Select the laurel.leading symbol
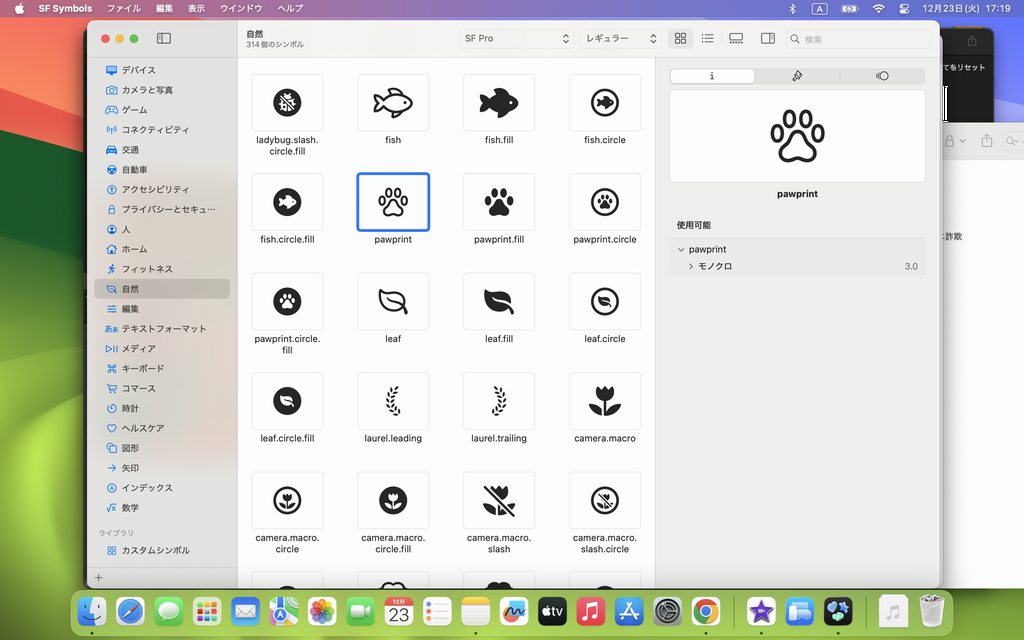 [x=393, y=401]
